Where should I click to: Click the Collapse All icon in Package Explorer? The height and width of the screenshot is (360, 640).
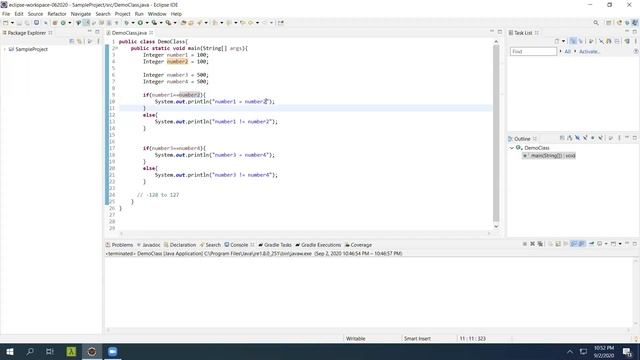point(72,41)
